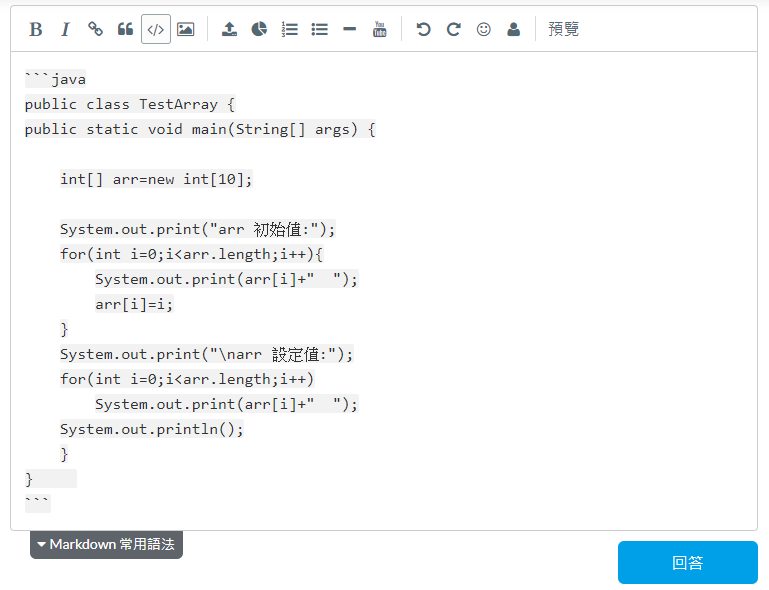Mention a user with the person icon

click(x=513, y=29)
